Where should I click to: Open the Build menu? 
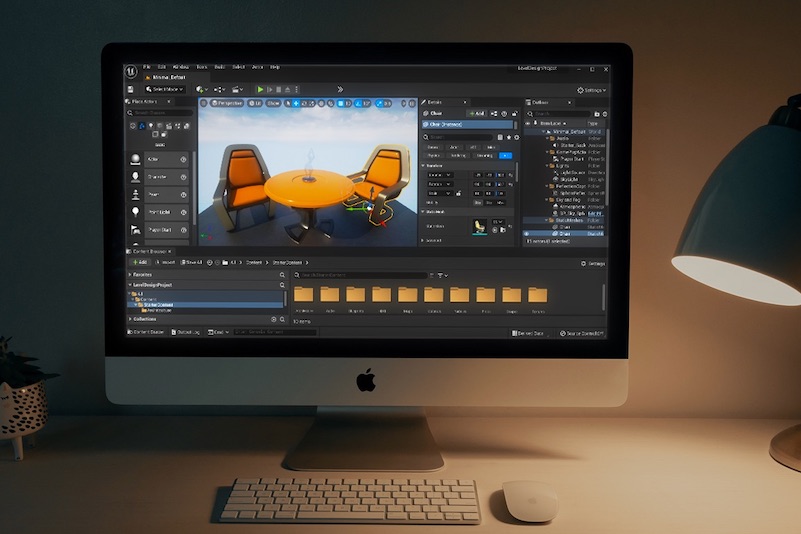click(x=220, y=67)
